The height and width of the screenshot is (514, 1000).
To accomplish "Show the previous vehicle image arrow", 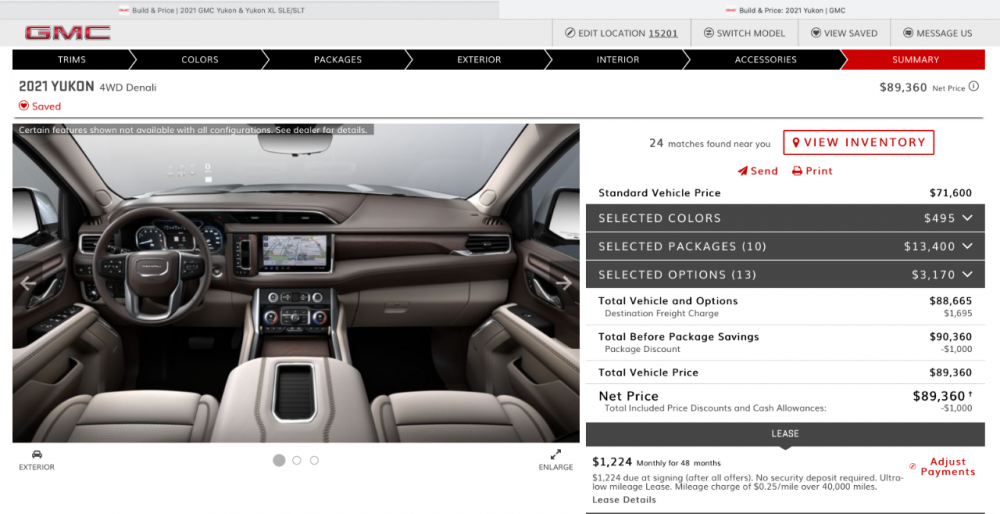I will 28,283.
